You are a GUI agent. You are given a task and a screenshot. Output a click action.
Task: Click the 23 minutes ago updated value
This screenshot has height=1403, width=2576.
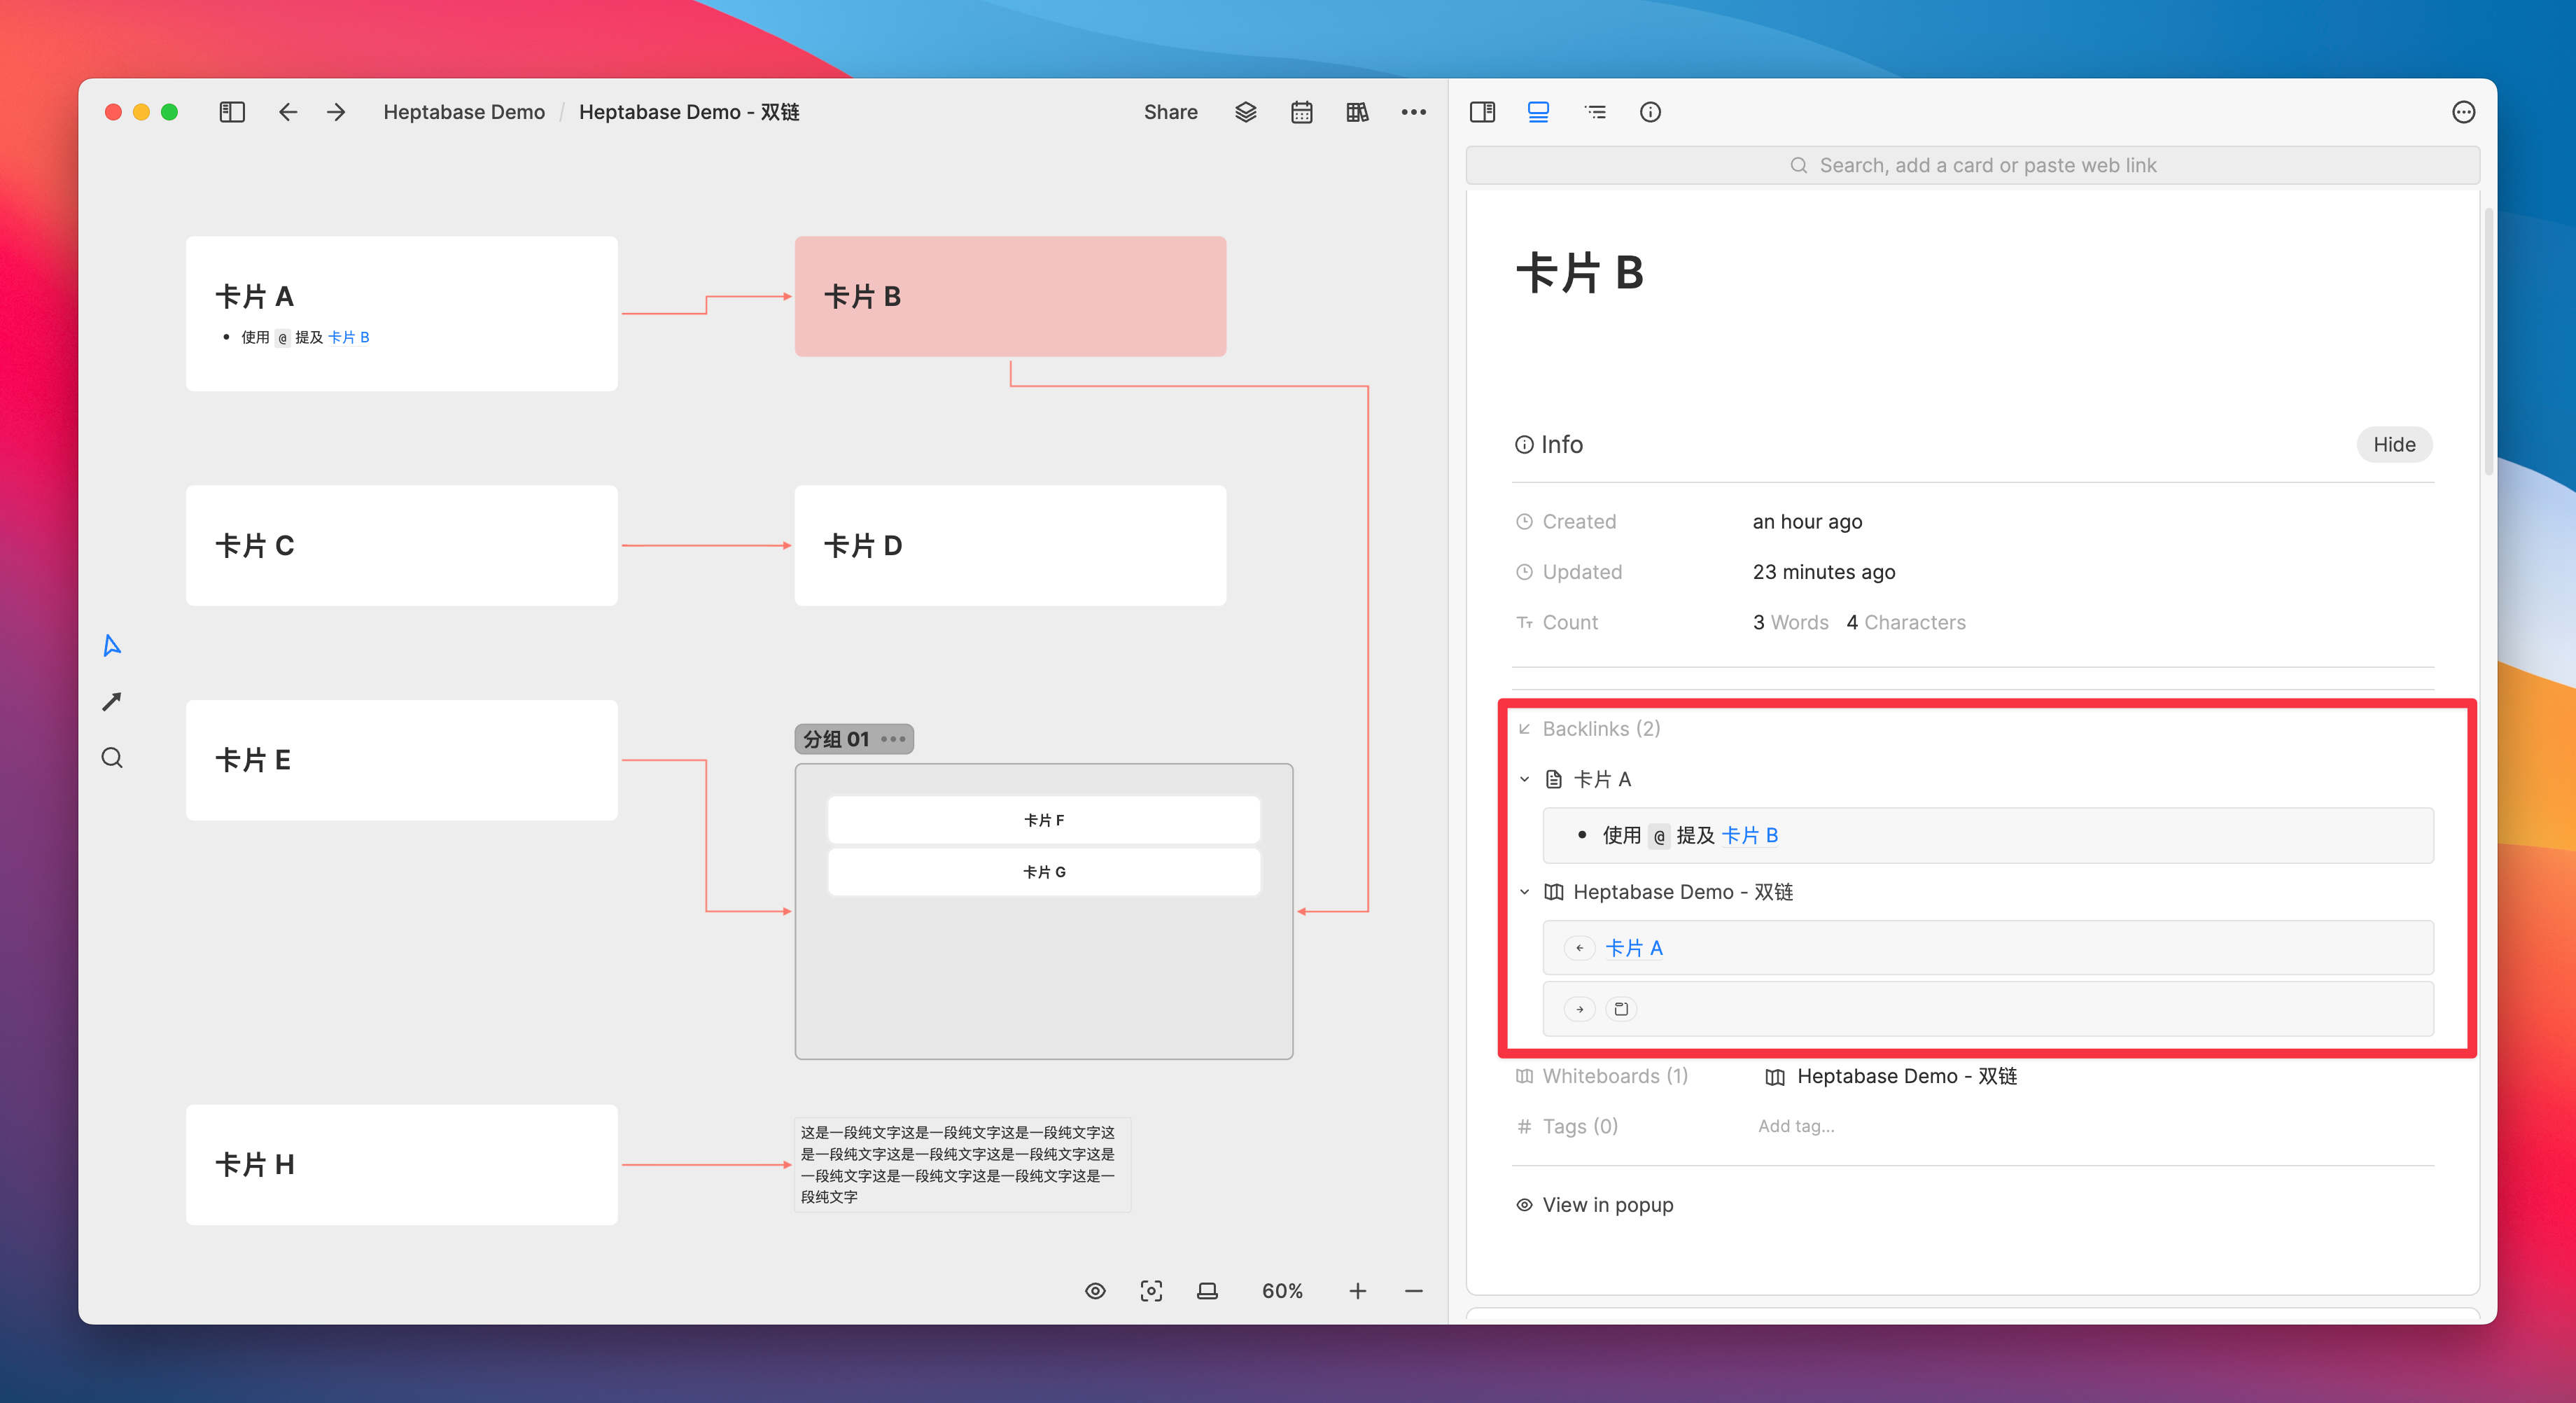coord(1823,572)
